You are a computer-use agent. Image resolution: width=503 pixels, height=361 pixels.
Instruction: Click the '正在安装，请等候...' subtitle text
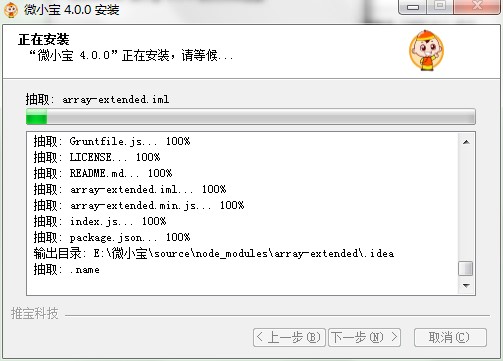[131, 55]
